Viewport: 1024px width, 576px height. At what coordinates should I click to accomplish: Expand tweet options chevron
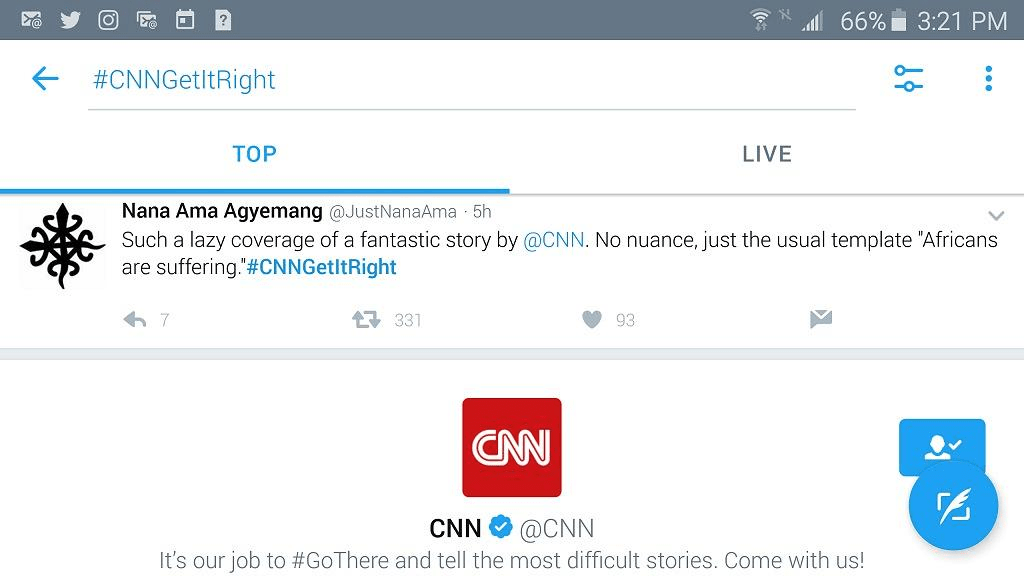click(996, 216)
